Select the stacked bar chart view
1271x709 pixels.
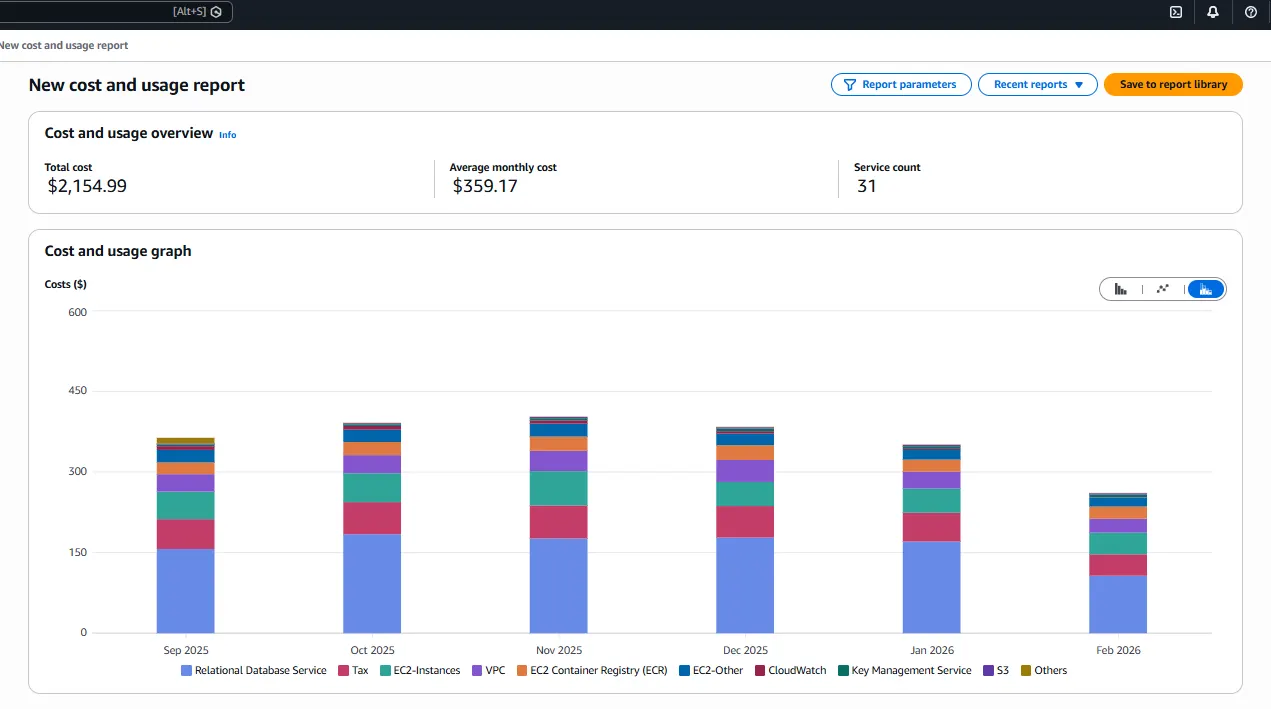[x=1205, y=289]
